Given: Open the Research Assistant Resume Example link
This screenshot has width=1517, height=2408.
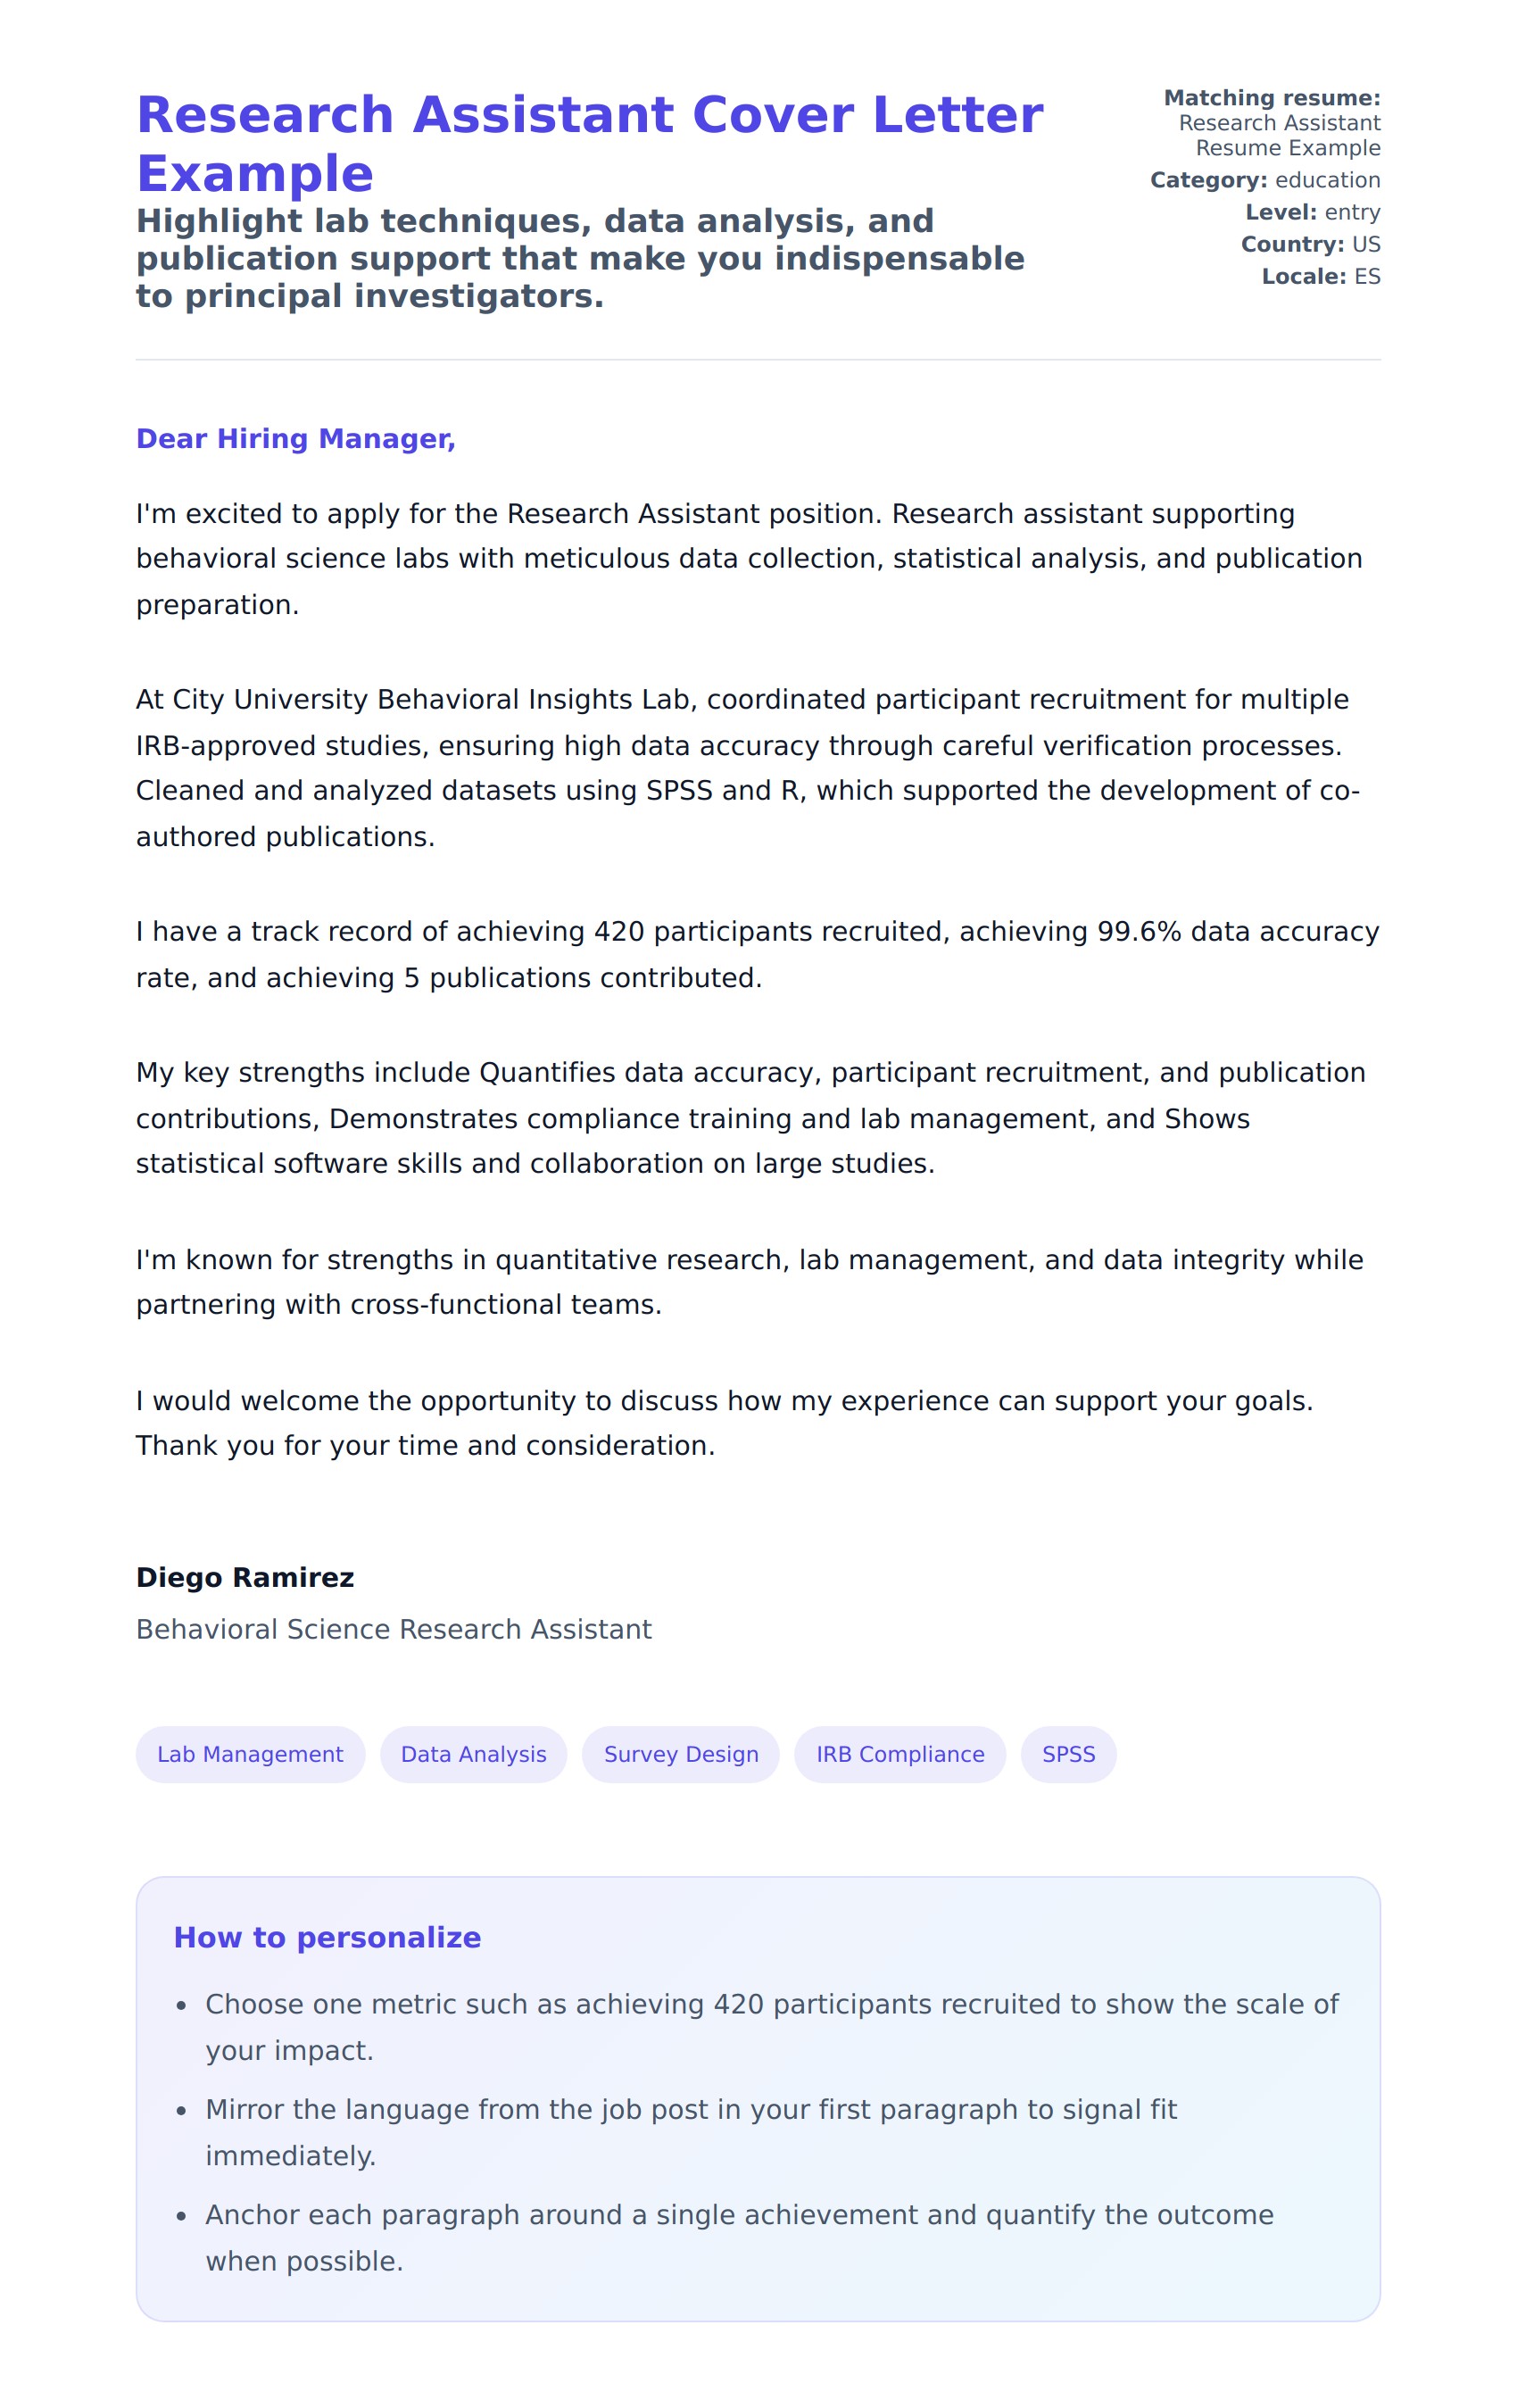Looking at the screenshot, I should coord(1278,135).
